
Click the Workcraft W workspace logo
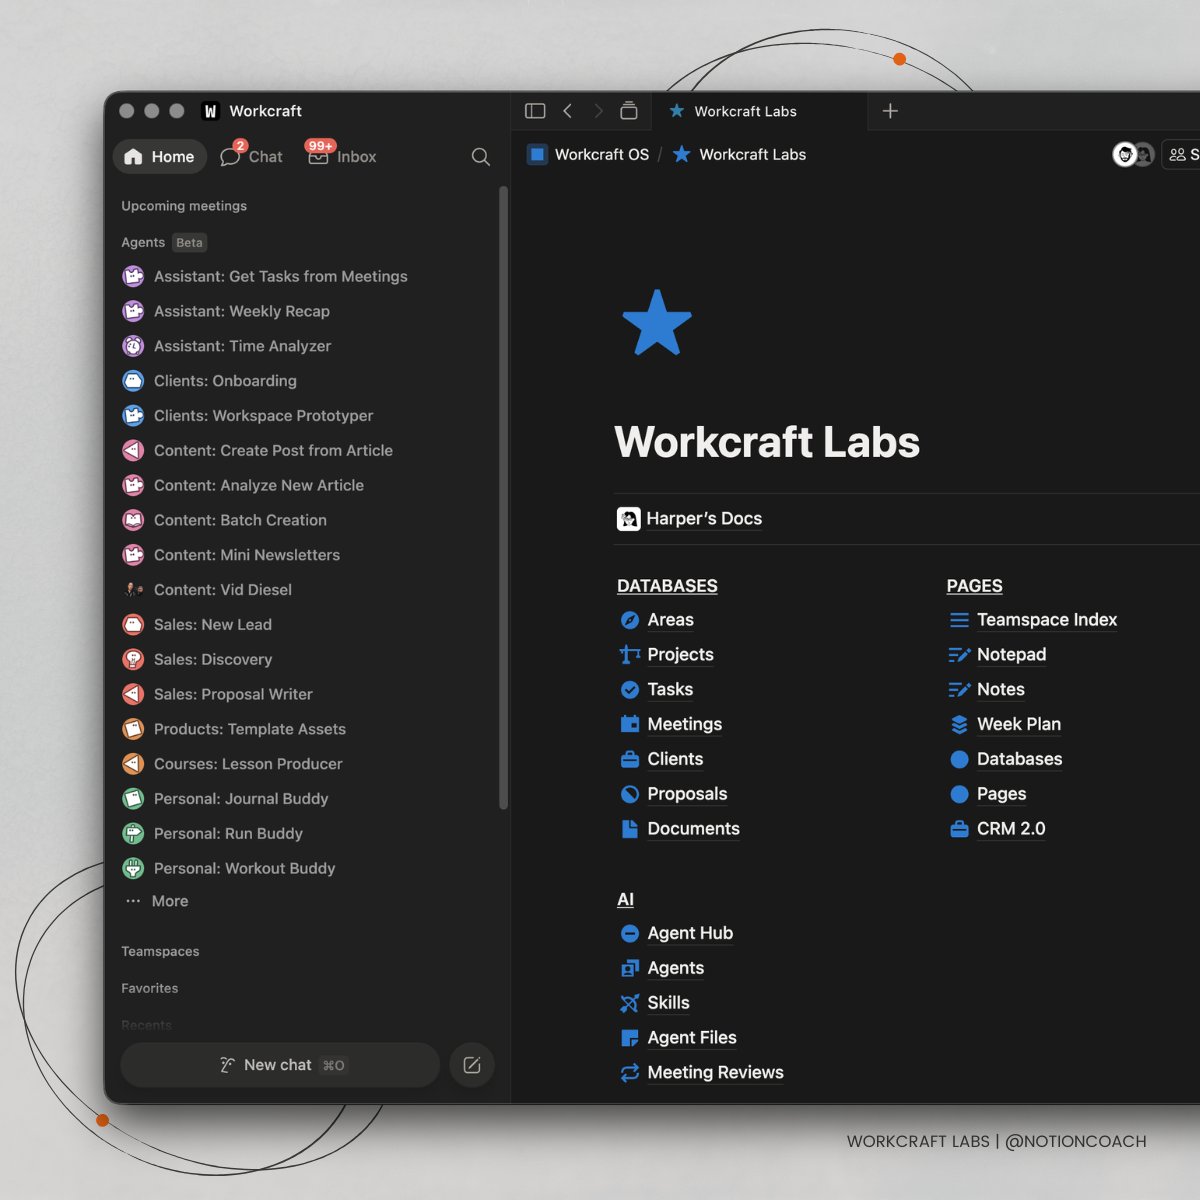coord(210,111)
